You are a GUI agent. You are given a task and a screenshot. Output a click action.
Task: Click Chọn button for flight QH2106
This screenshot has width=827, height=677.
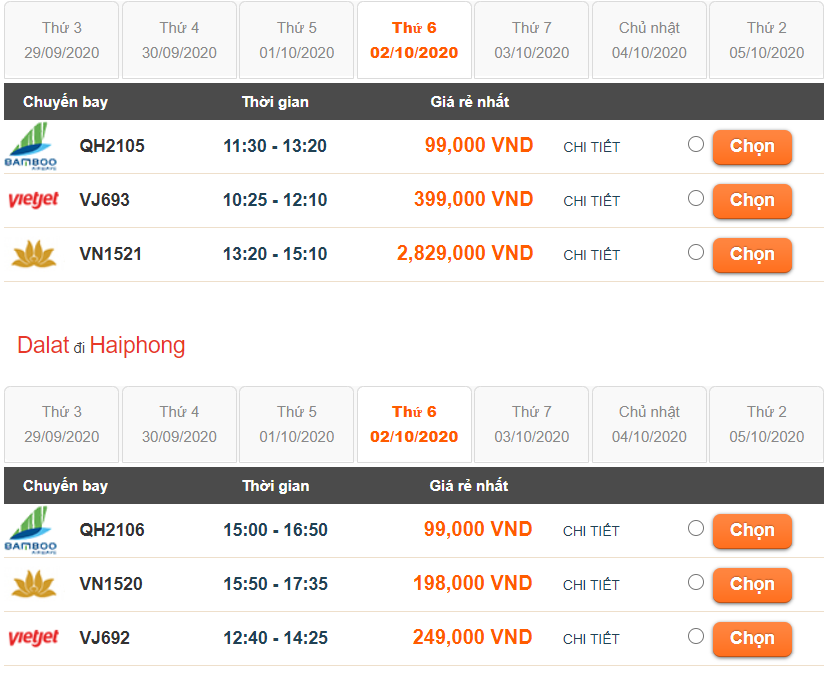click(x=752, y=531)
